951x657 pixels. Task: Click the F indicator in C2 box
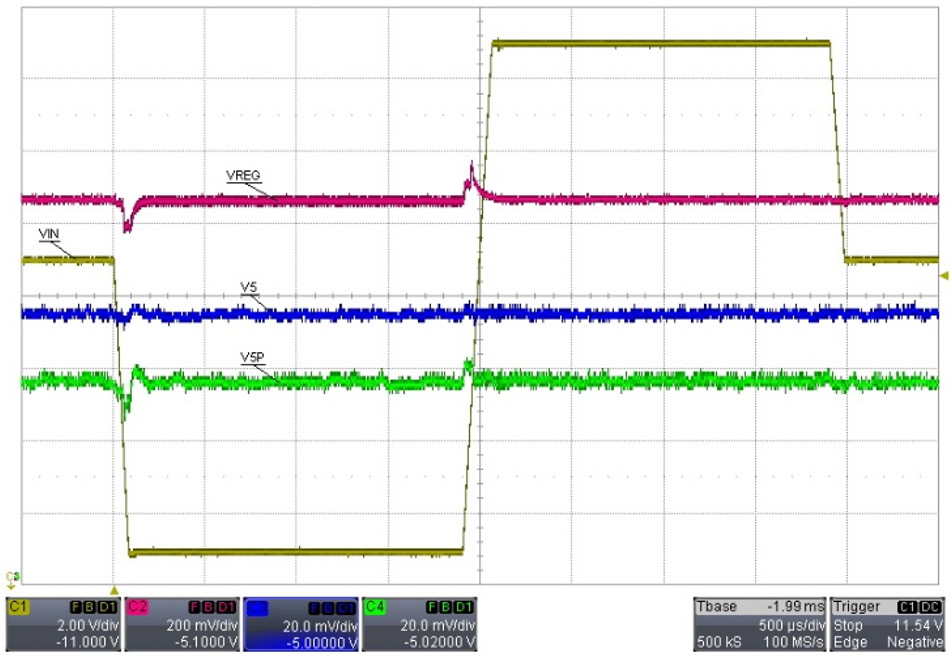click(x=192, y=606)
